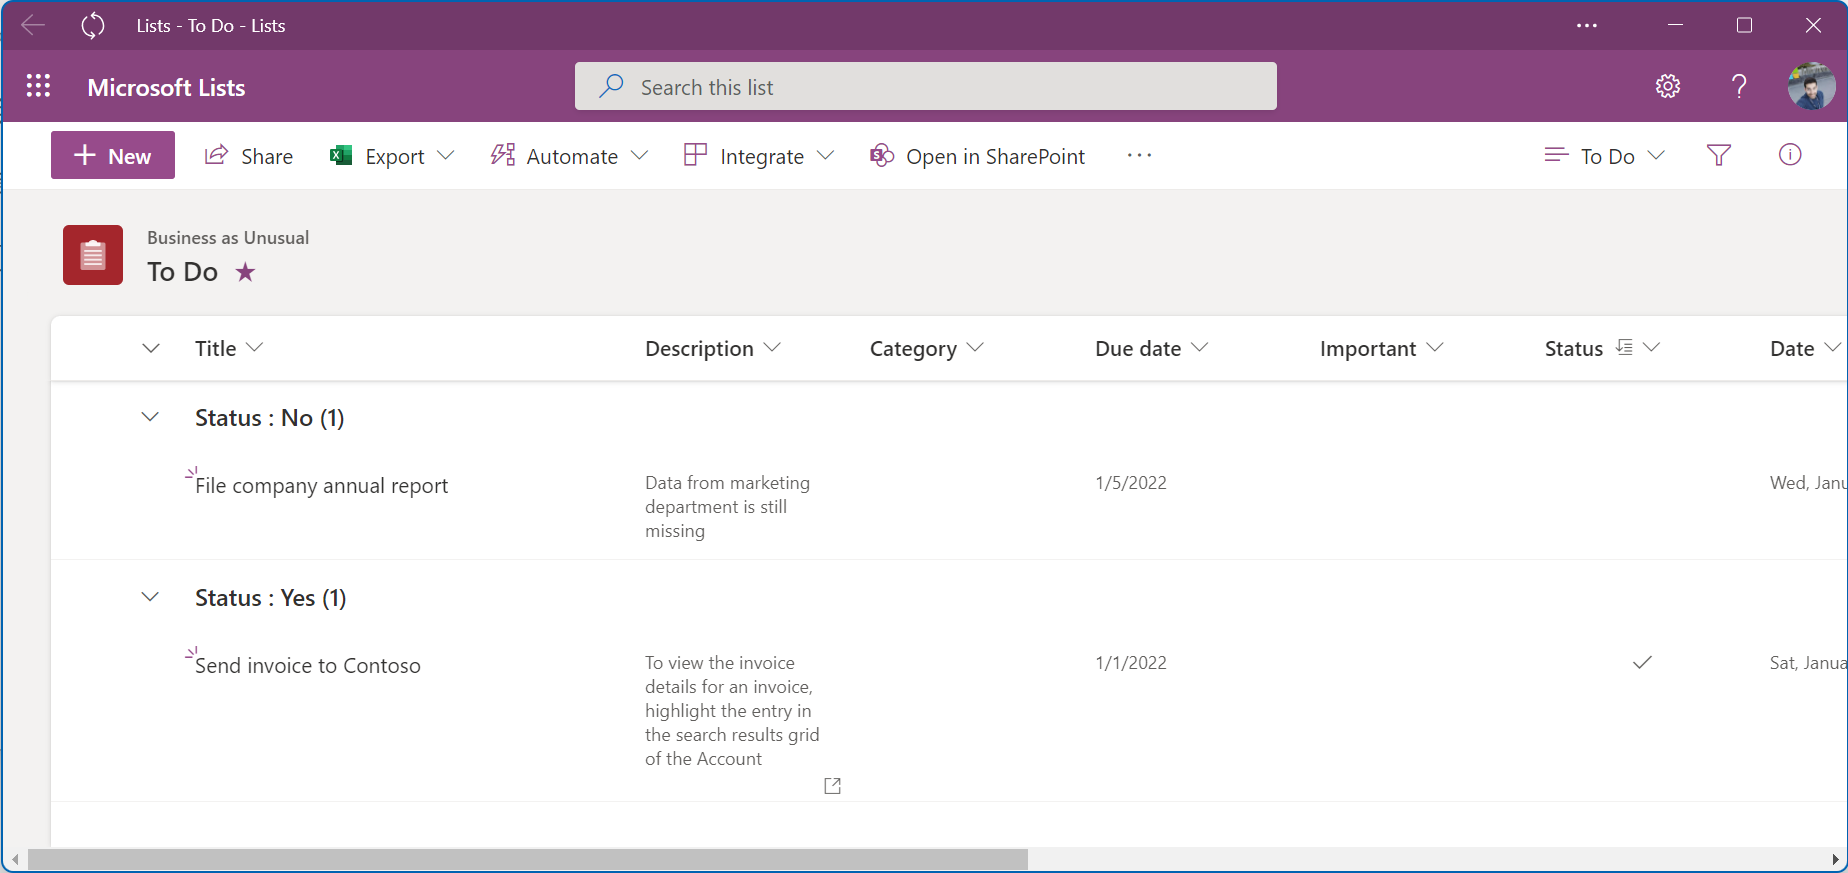Click the Status : Yes (1) group heading

[x=271, y=598]
